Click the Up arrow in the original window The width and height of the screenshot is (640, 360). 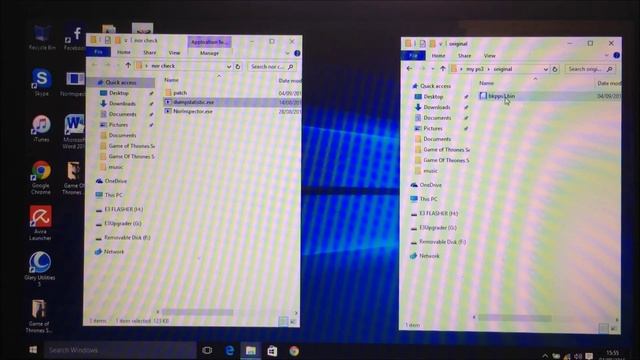443,69
